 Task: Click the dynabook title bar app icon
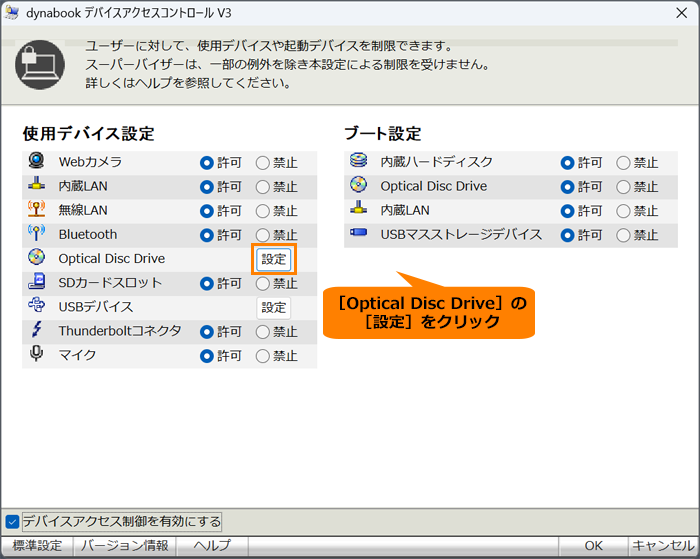(12, 13)
